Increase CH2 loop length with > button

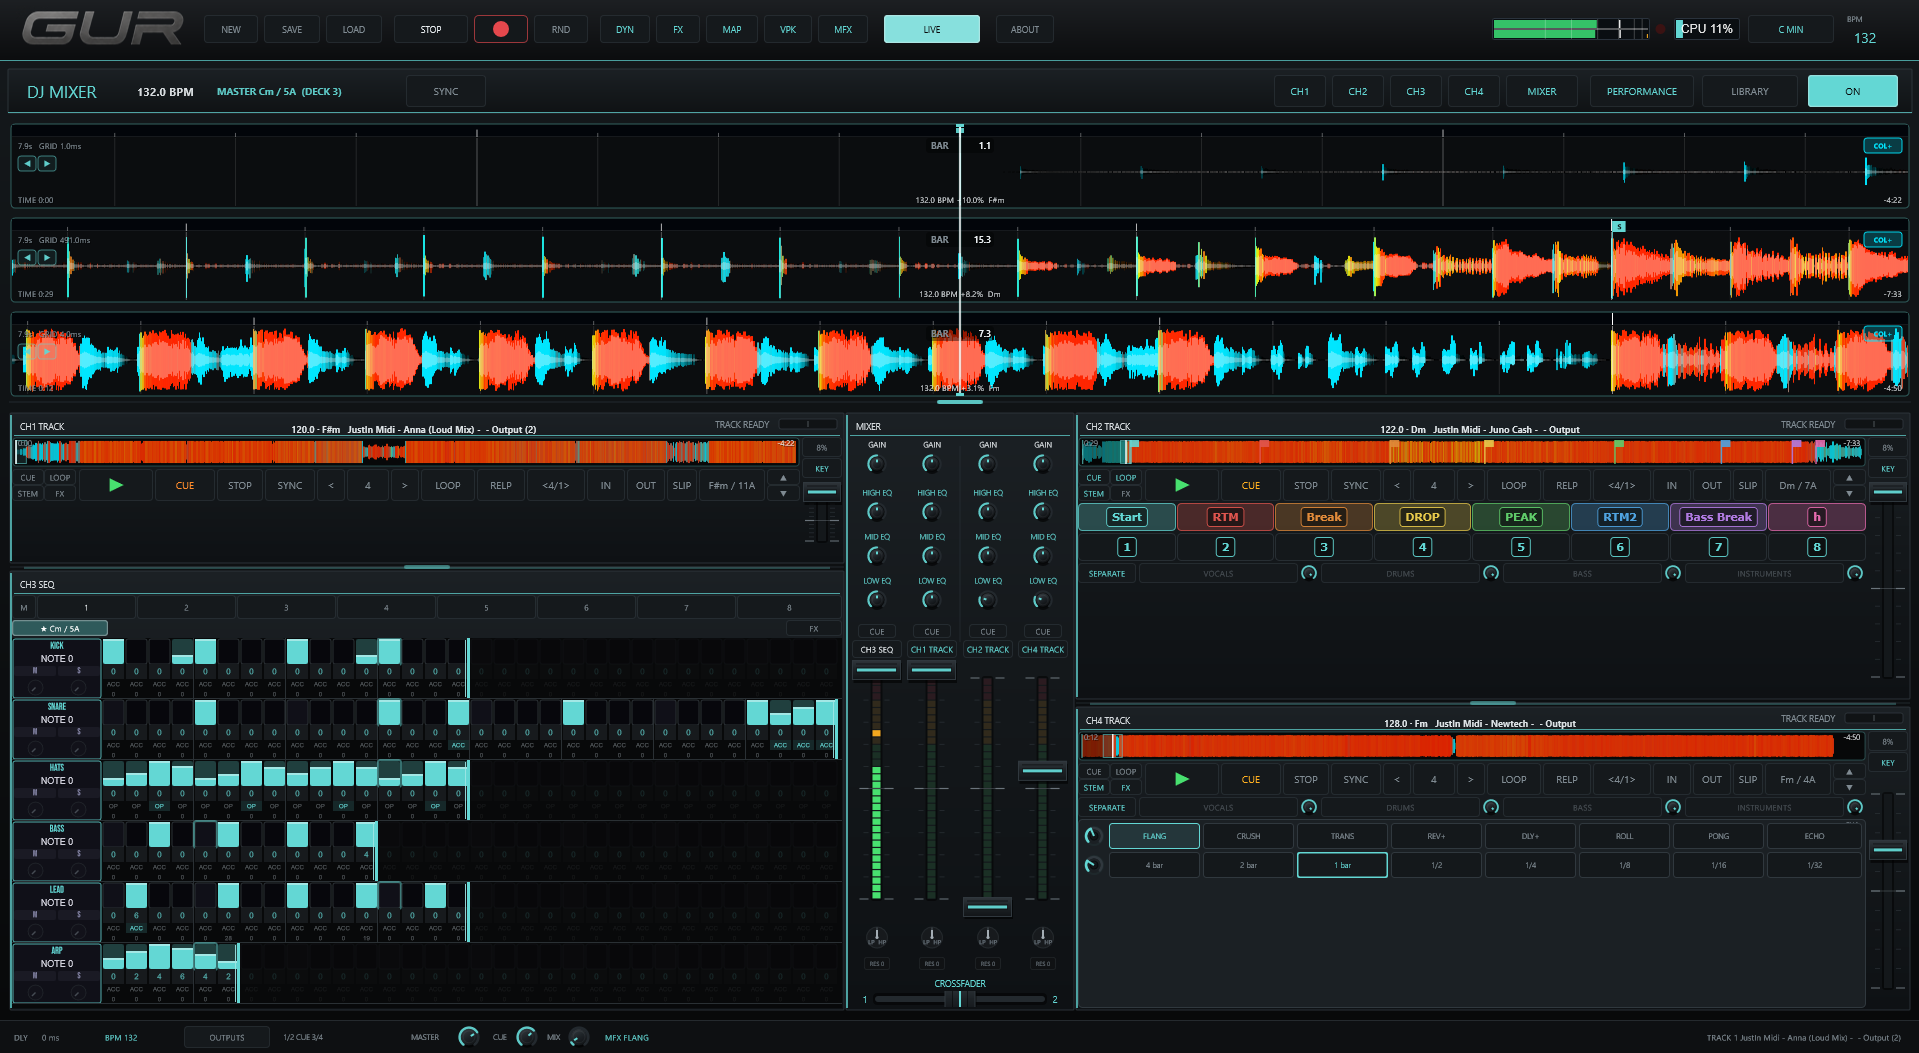[x=1470, y=486]
